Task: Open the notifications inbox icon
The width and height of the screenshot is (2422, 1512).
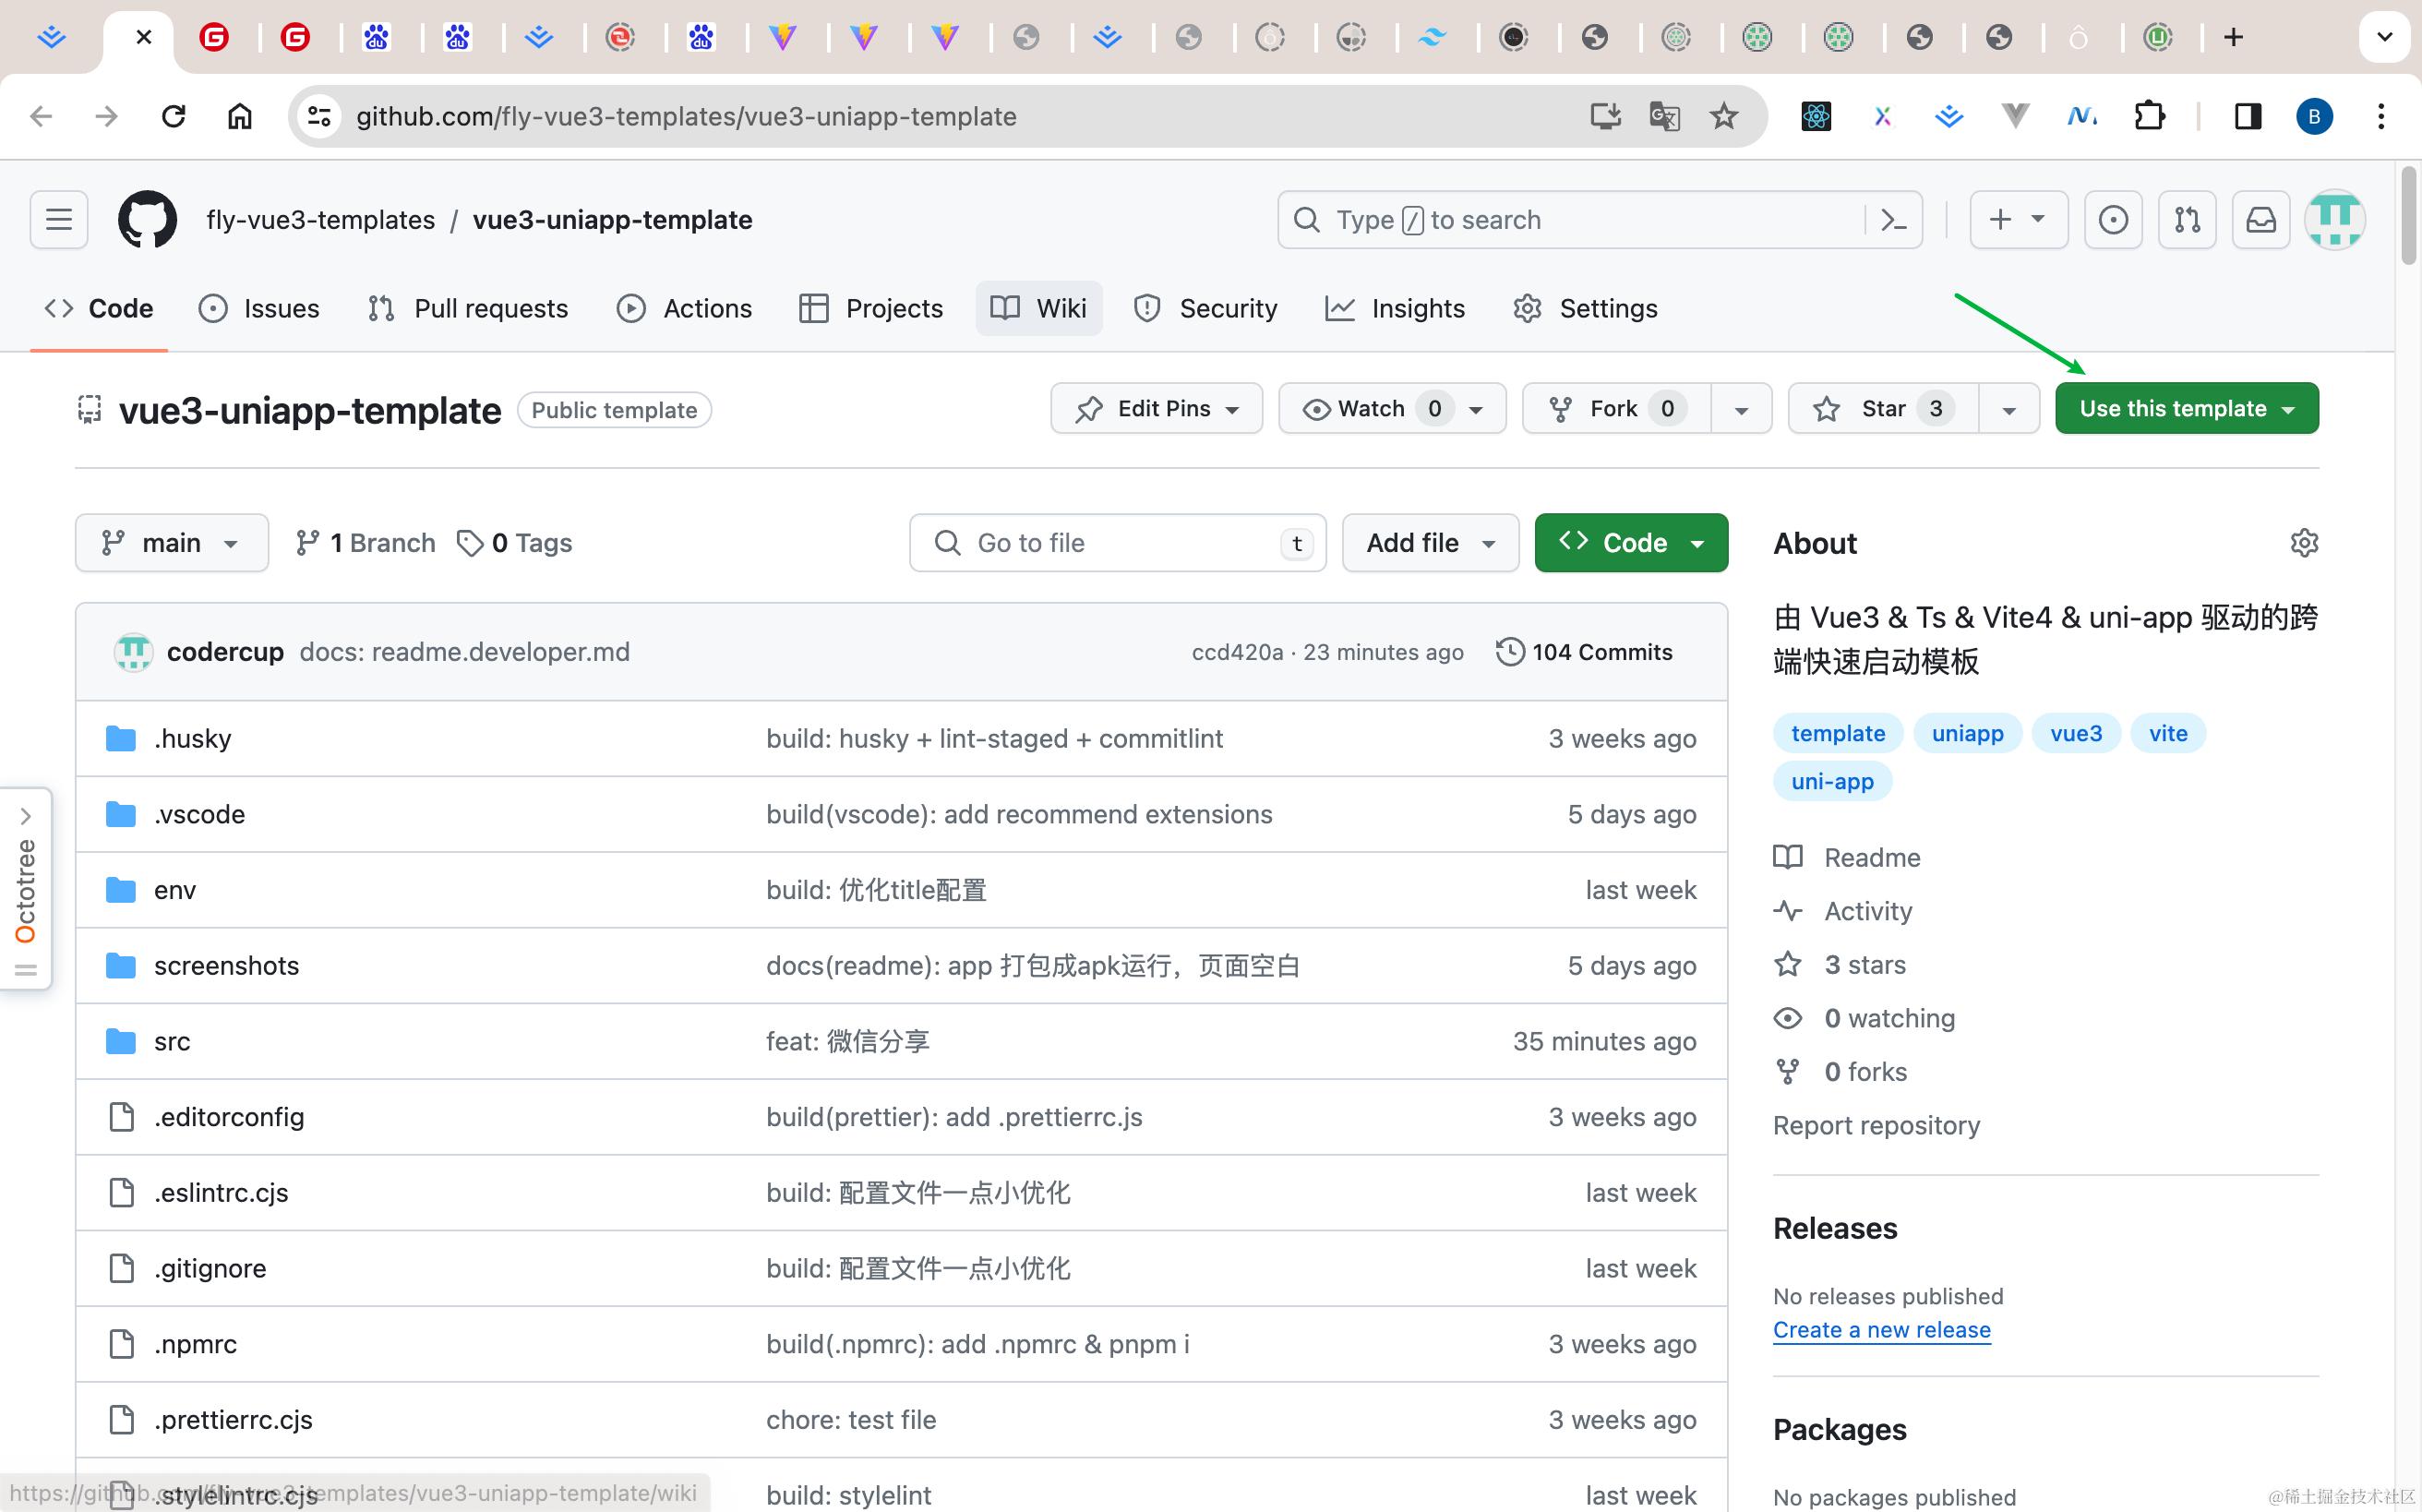Action: tap(2261, 219)
